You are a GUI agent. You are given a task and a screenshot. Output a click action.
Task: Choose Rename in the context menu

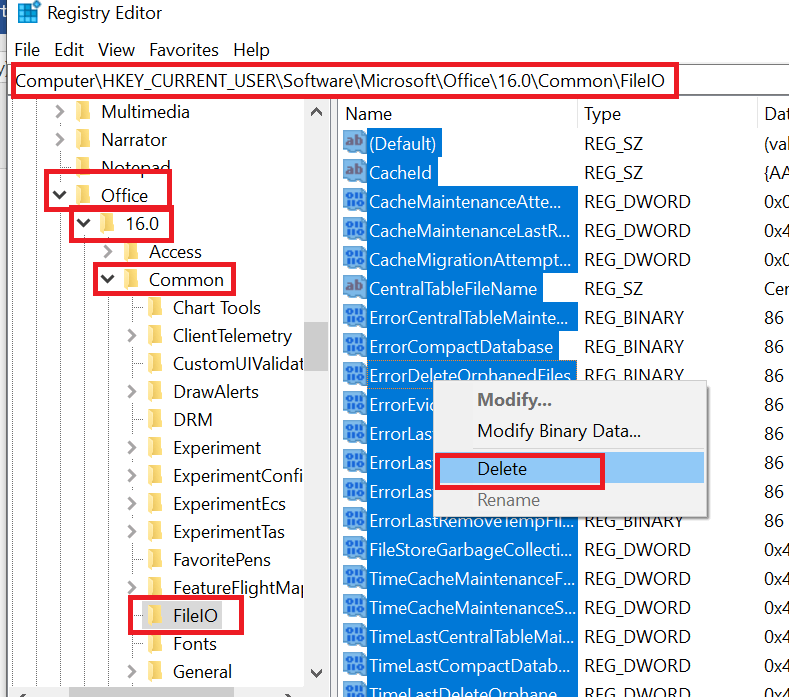tap(569, 500)
